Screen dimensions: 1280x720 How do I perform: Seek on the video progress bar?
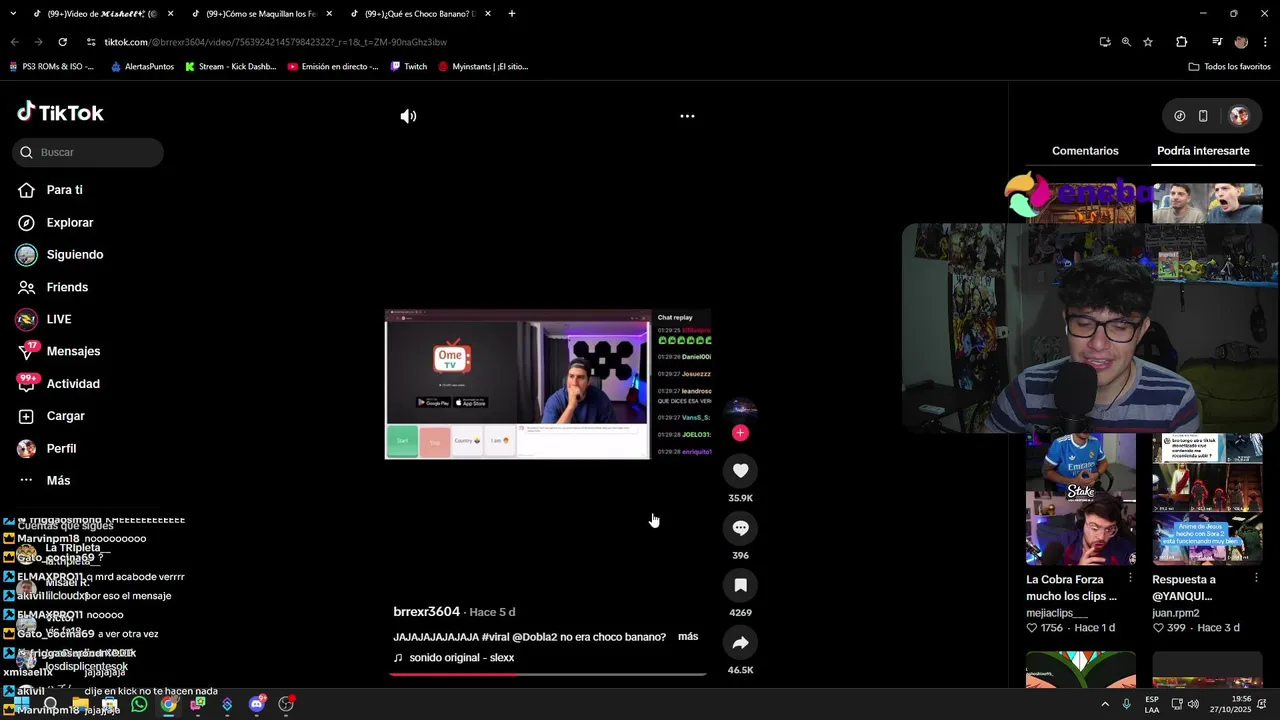pyautogui.click(x=548, y=674)
